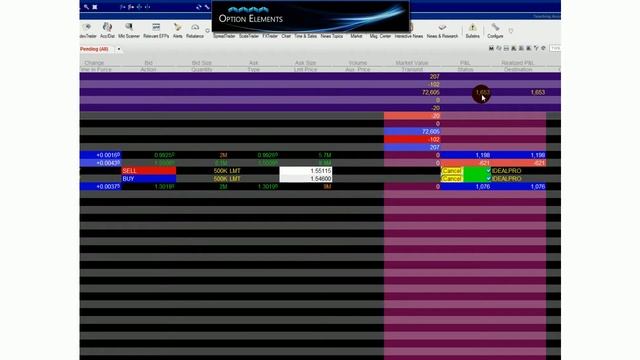This screenshot has height=360, width=640.
Task: Open the Msg. Center
Action: coord(380,36)
